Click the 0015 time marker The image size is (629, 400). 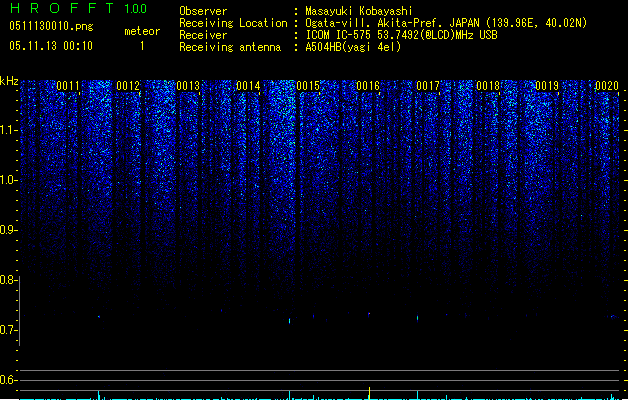308,86
